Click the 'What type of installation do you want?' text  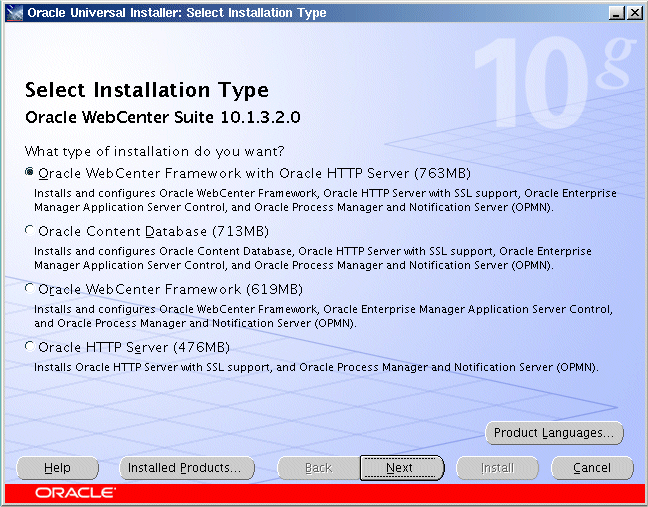coord(155,151)
